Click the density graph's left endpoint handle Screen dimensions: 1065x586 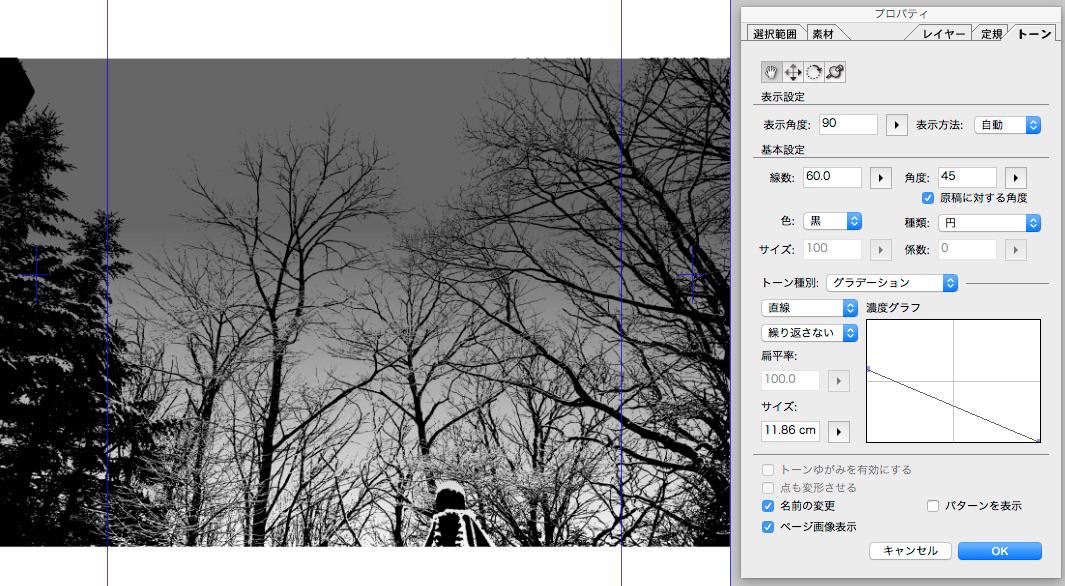(869, 369)
